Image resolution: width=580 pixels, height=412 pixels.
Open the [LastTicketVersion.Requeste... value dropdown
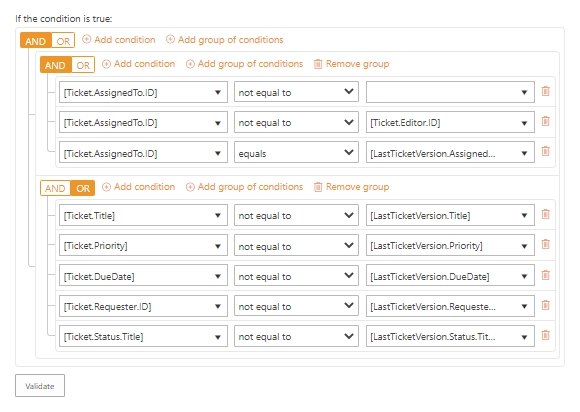coord(450,306)
